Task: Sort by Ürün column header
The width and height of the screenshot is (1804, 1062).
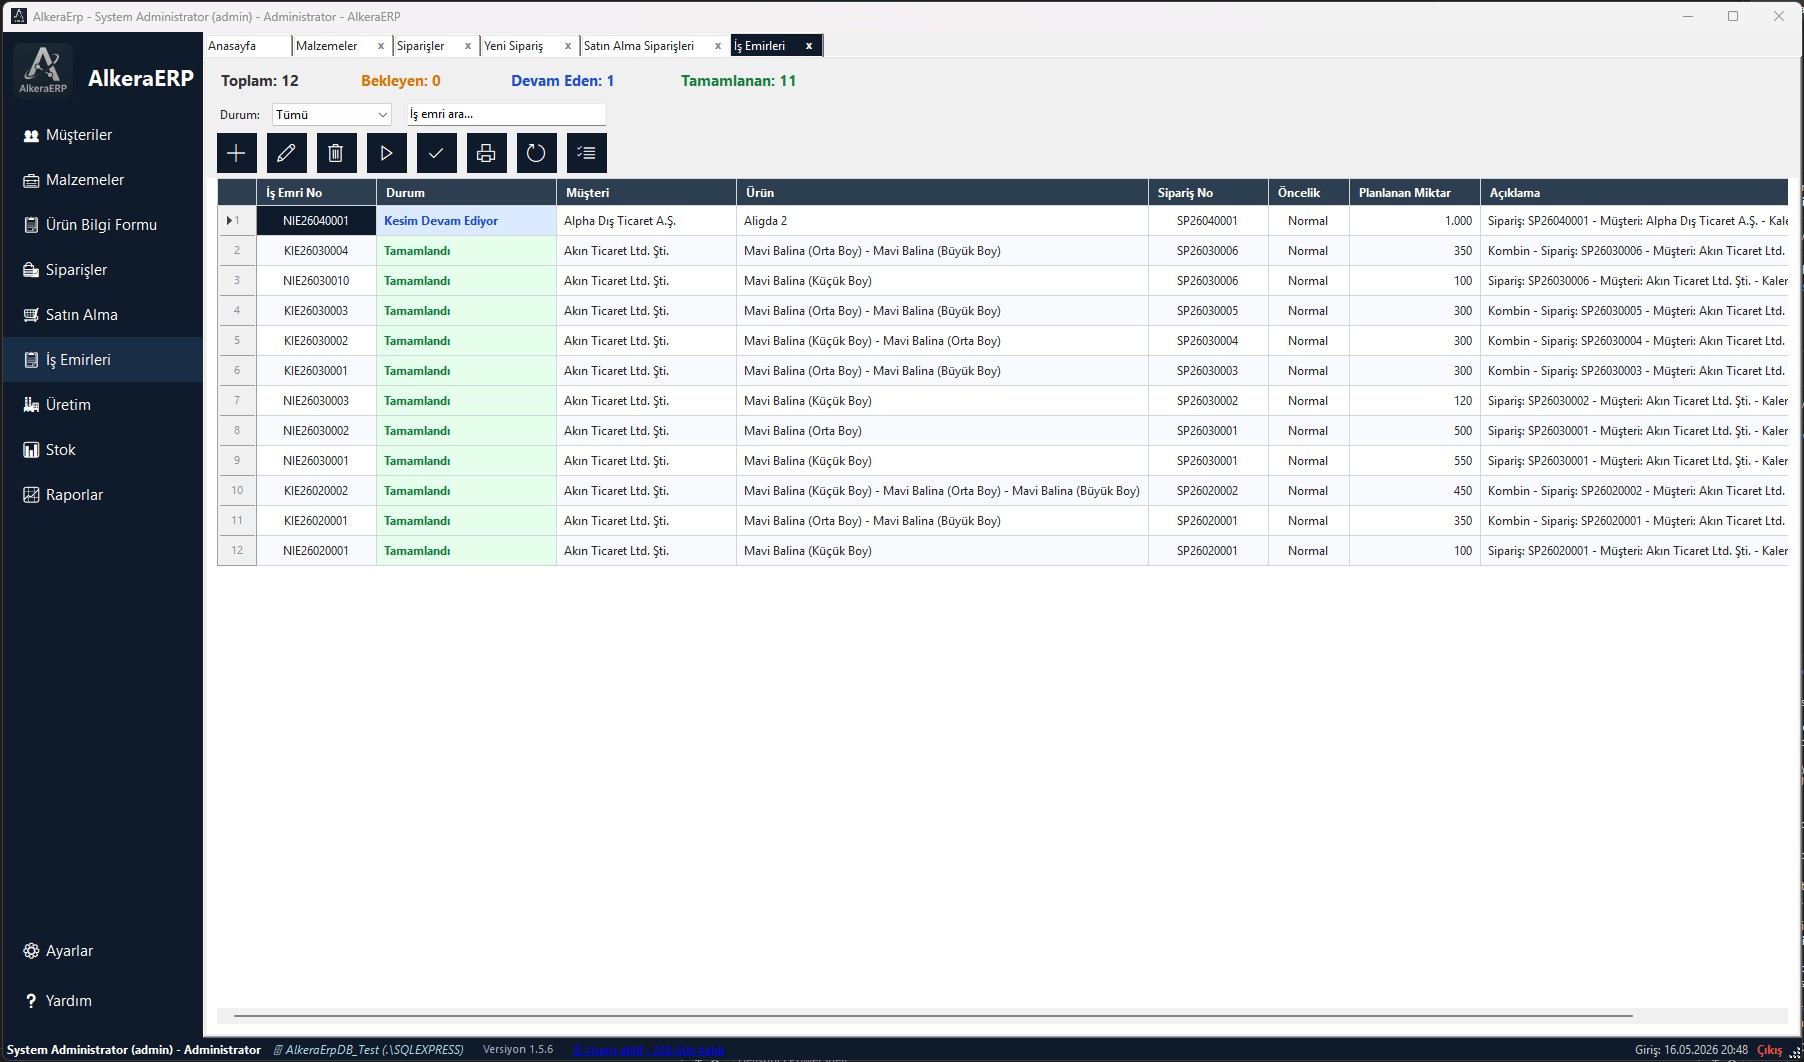Action: pos(943,193)
